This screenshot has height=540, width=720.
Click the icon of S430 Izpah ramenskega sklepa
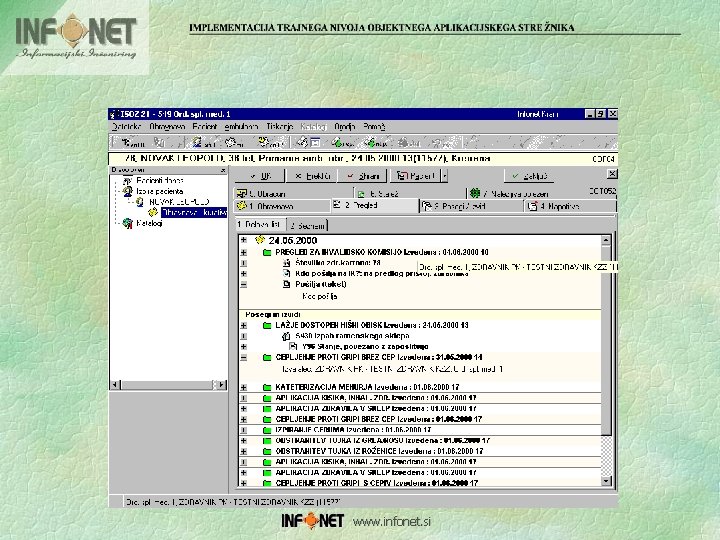coord(286,336)
